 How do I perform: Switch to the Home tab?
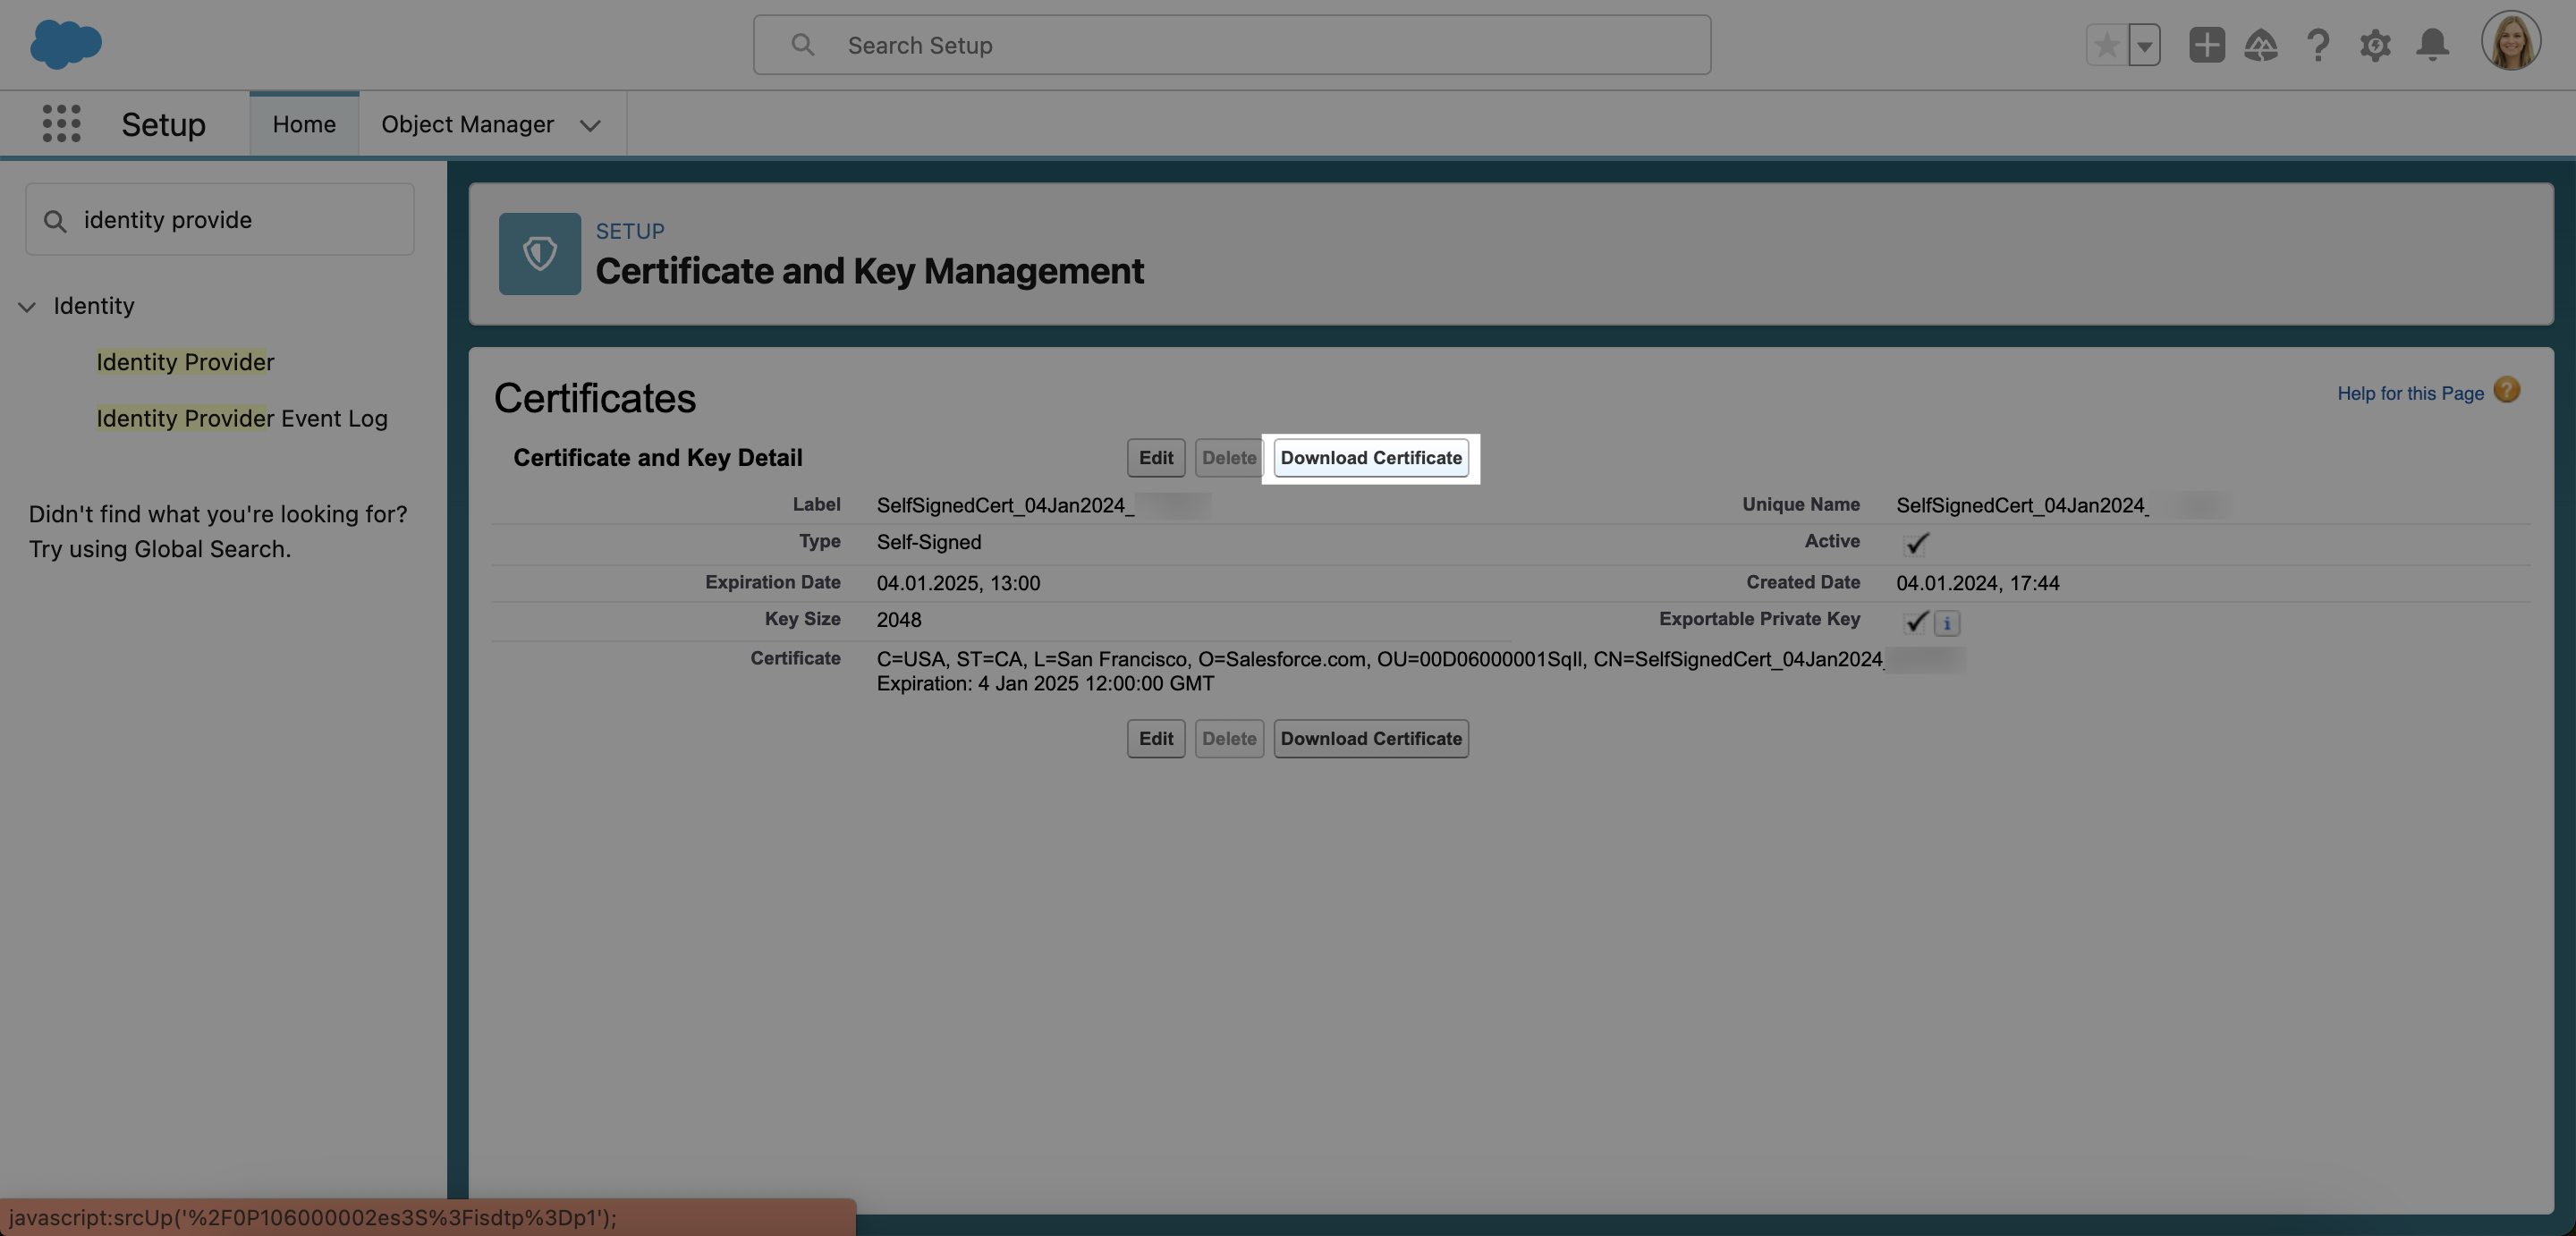click(x=304, y=124)
